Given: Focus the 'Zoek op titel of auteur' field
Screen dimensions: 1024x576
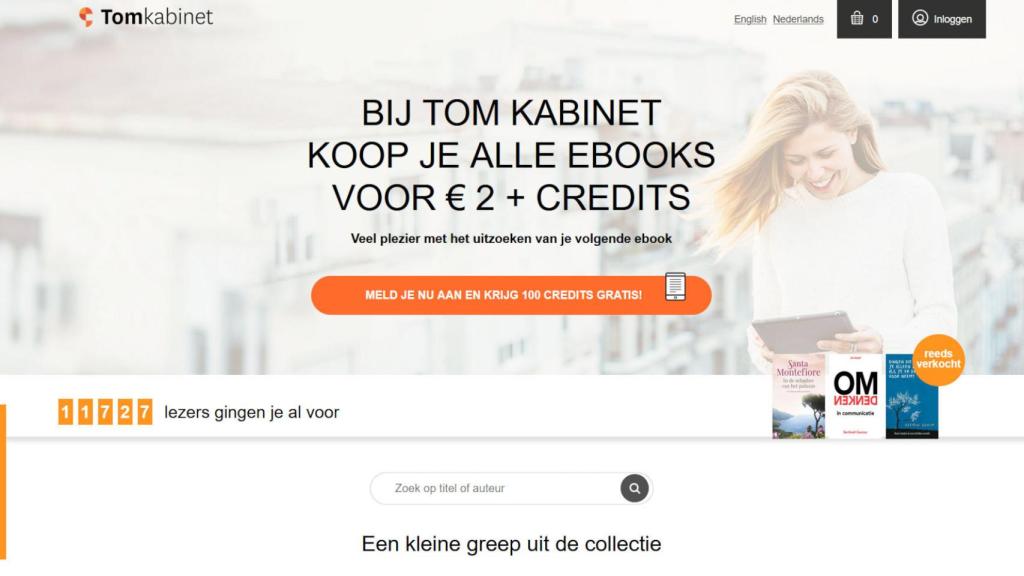Looking at the screenshot, I should pos(496,488).
